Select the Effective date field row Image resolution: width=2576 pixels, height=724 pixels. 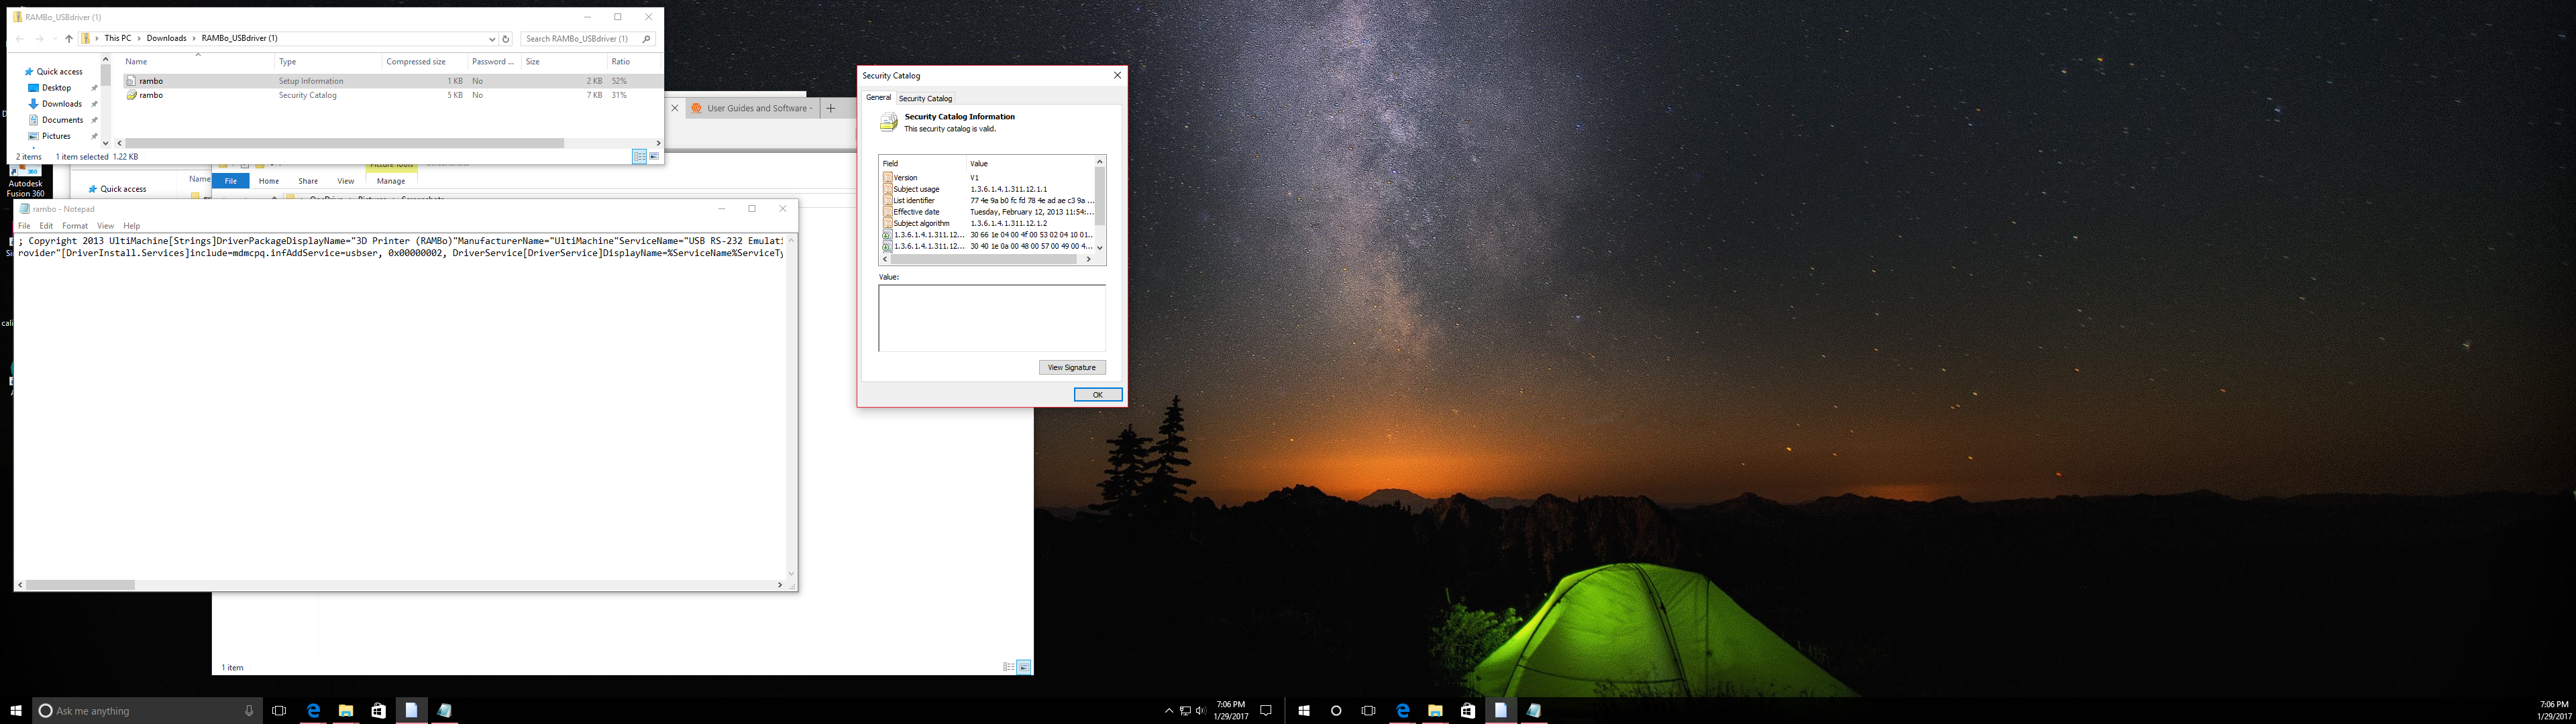tap(916, 212)
